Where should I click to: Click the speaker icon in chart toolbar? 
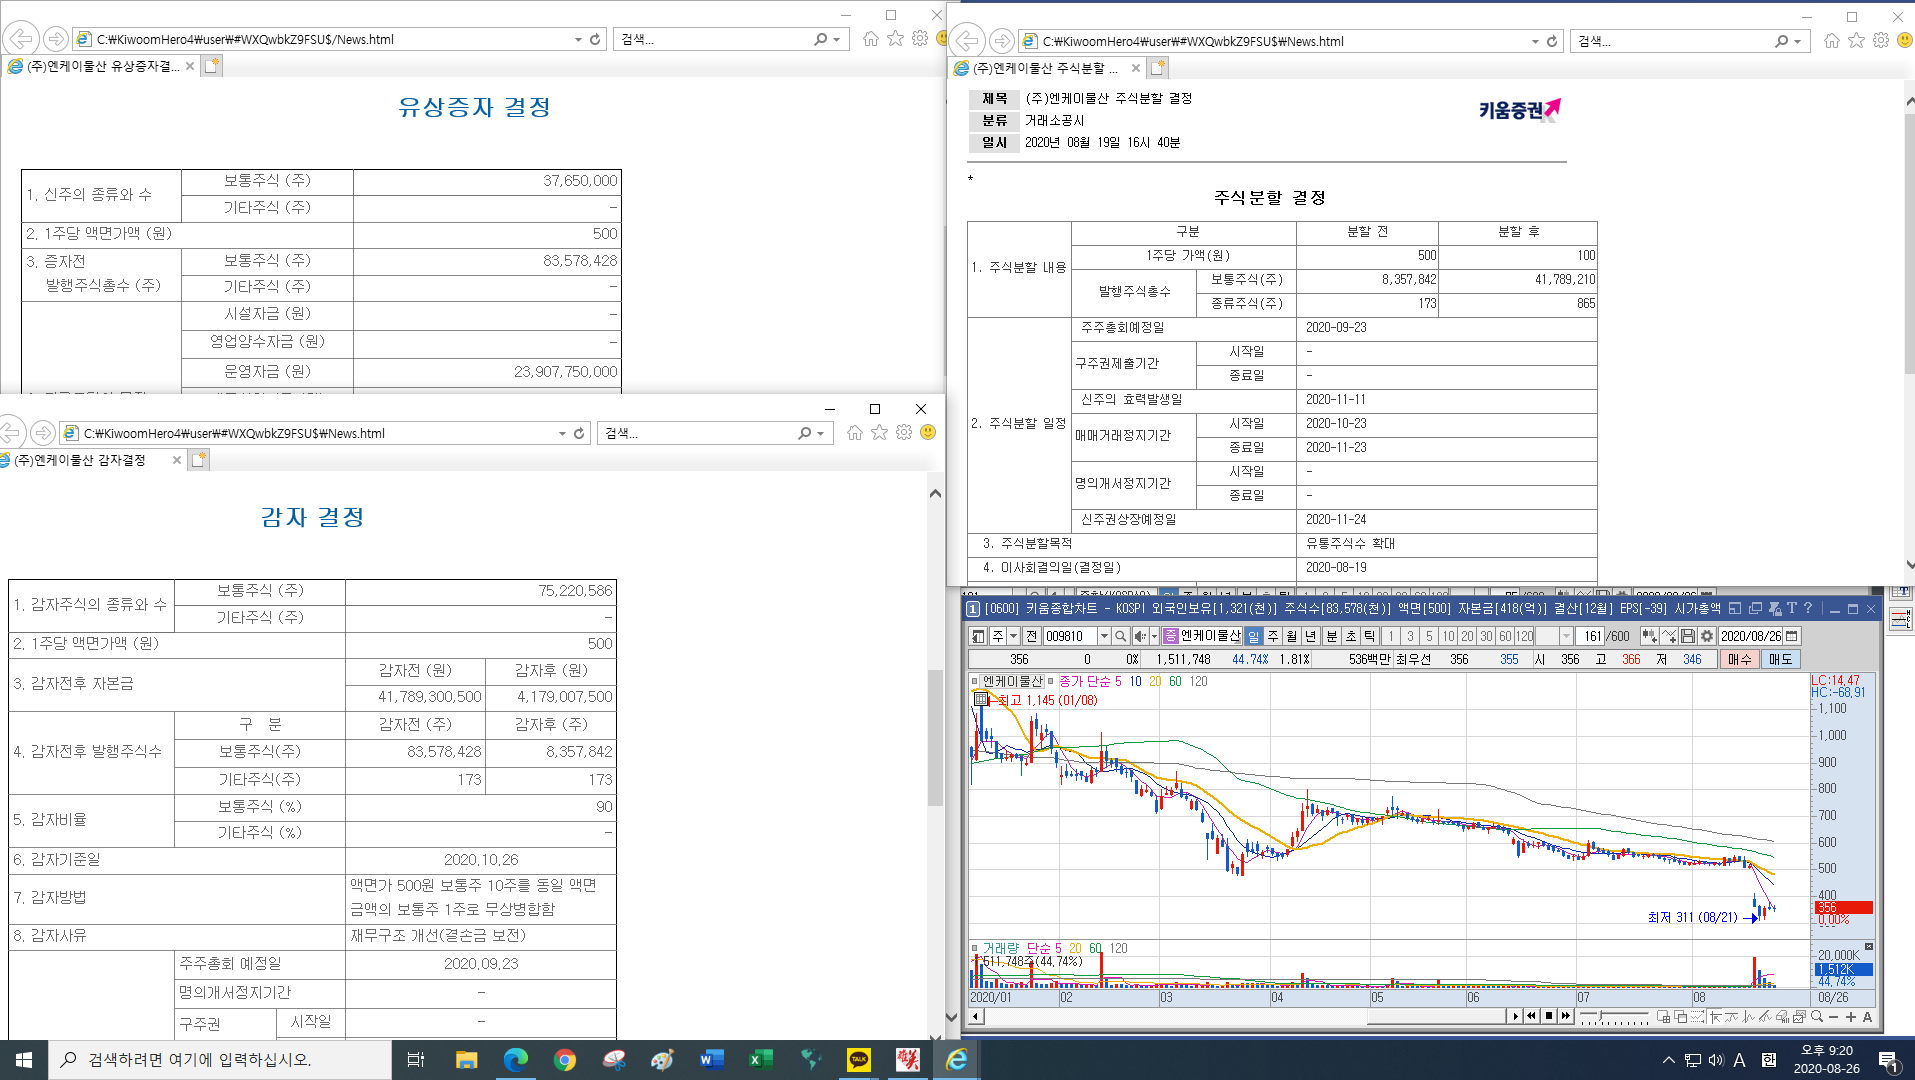(1140, 636)
